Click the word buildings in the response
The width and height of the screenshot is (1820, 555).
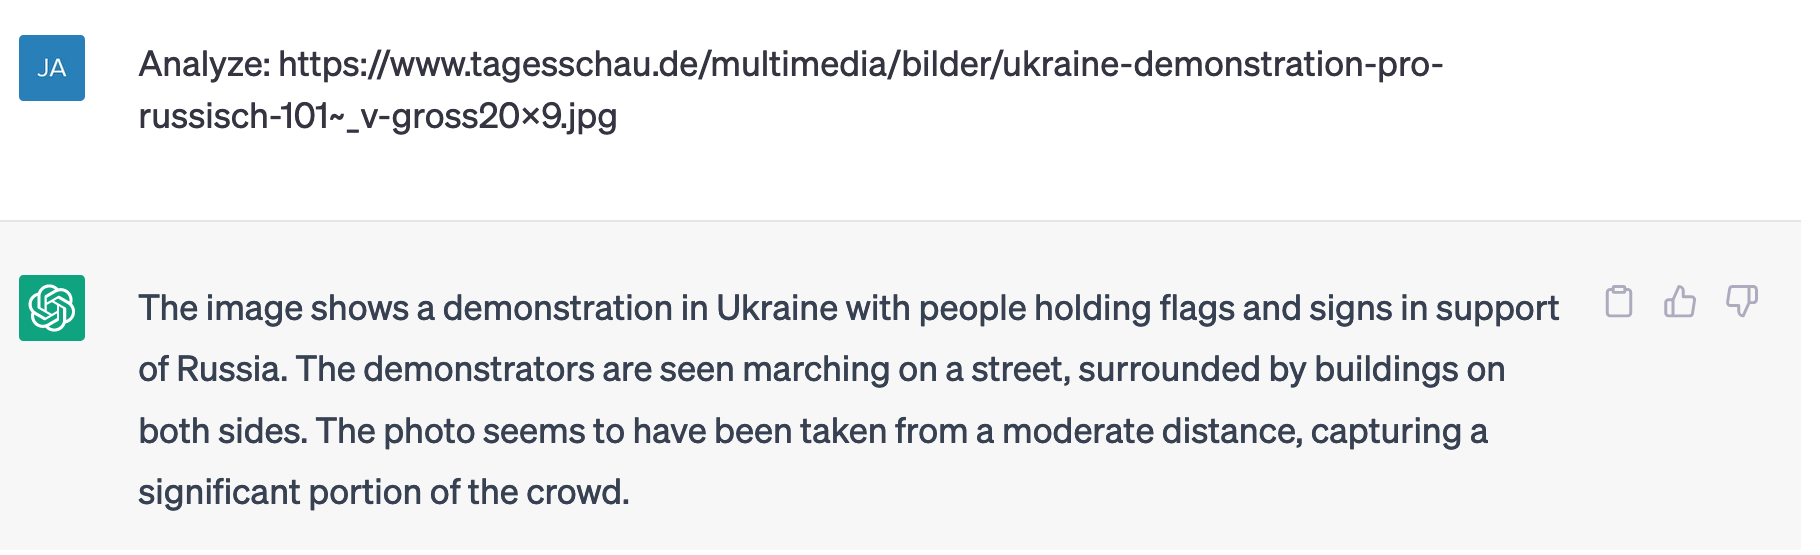tap(1386, 369)
